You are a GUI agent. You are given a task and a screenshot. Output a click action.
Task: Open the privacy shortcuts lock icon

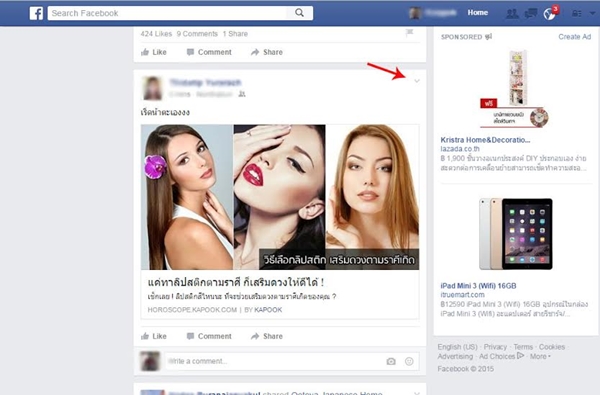576,13
